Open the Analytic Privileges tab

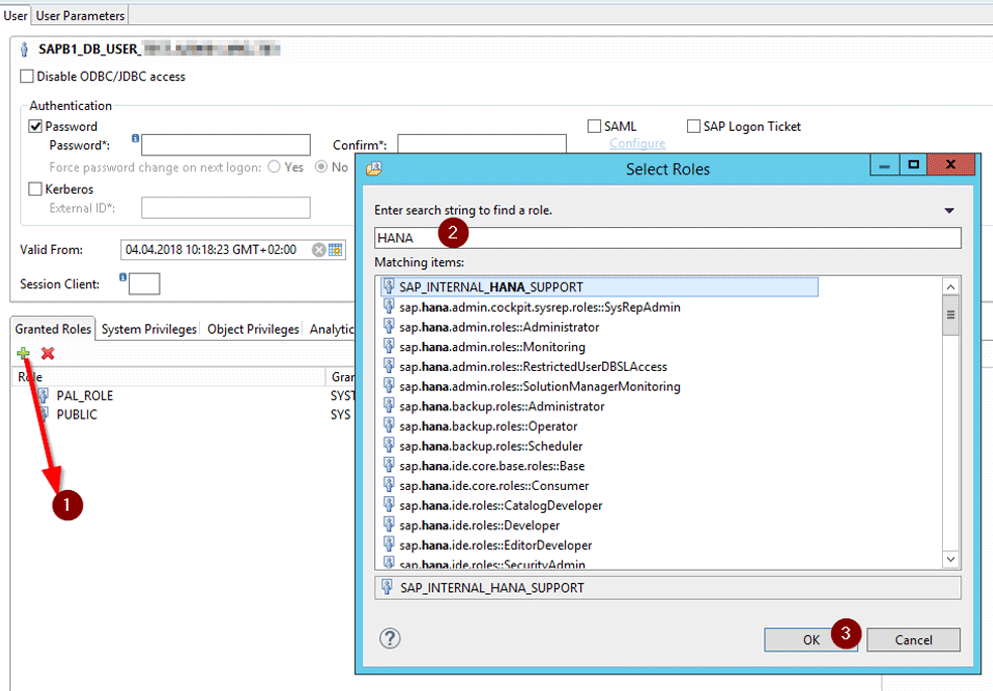point(331,329)
